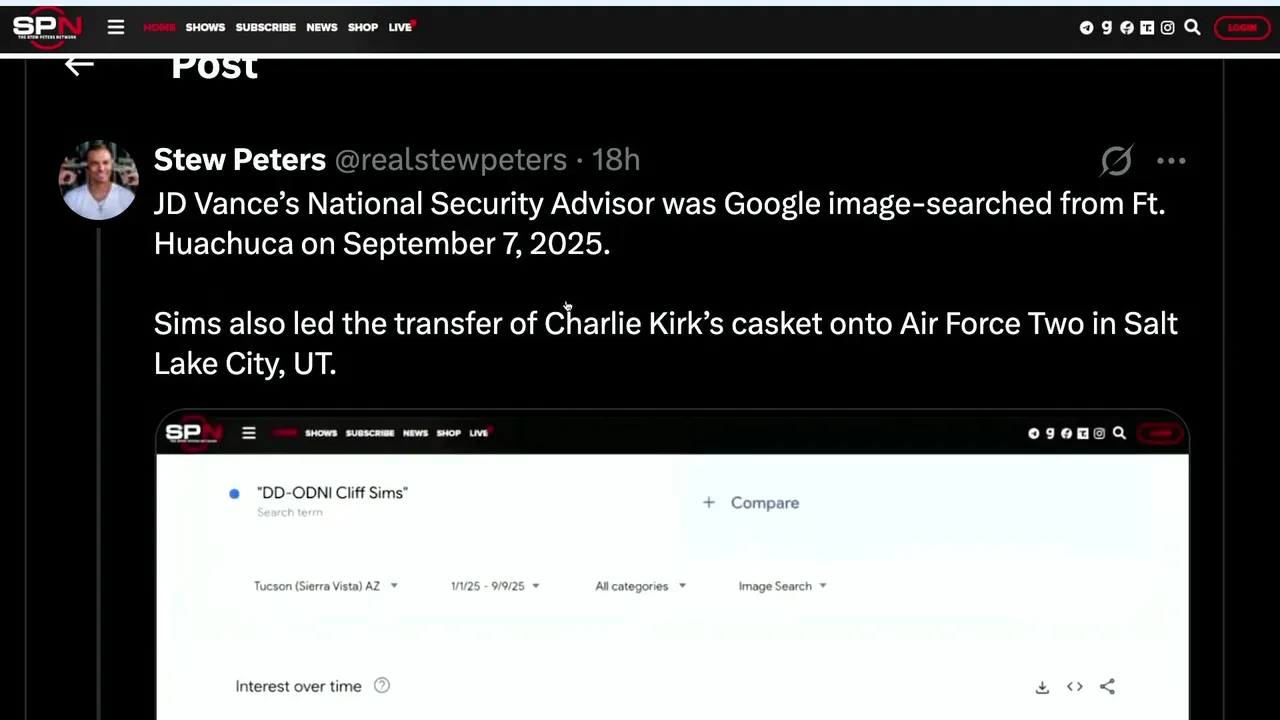Share the Interest over time chart
The height and width of the screenshot is (720, 1280).
(1107, 686)
